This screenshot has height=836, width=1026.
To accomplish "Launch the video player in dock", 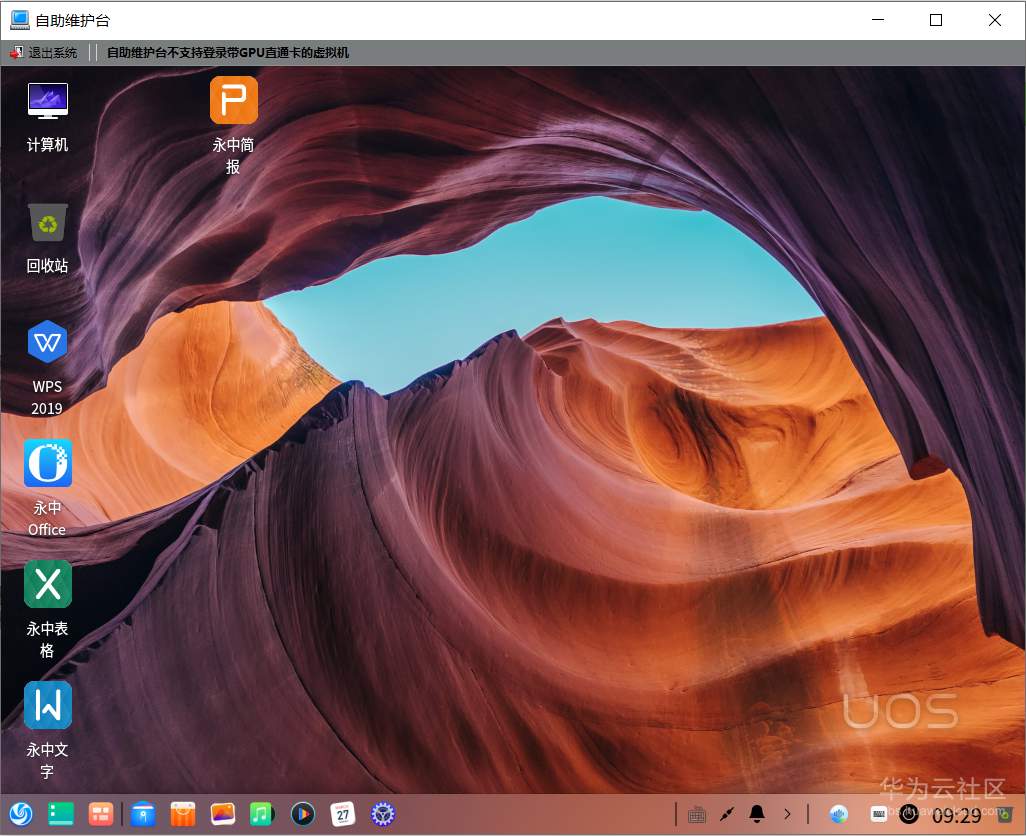I will [x=302, y=814].
